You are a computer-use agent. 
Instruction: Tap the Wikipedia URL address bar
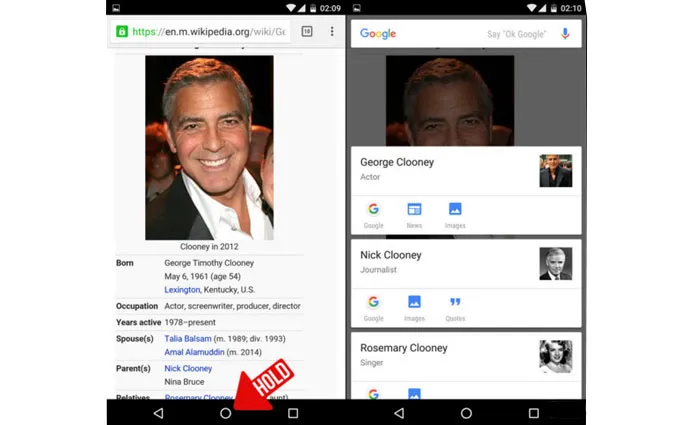pos(205,31)
